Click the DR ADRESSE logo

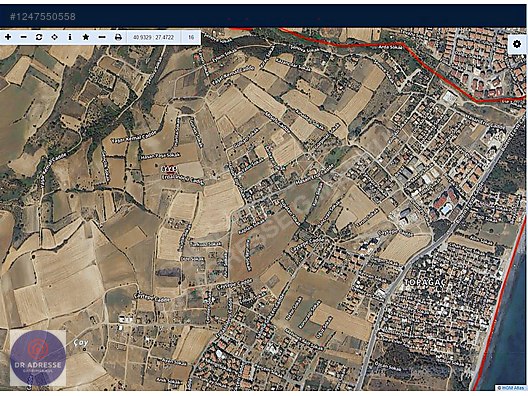click(38, 358)
